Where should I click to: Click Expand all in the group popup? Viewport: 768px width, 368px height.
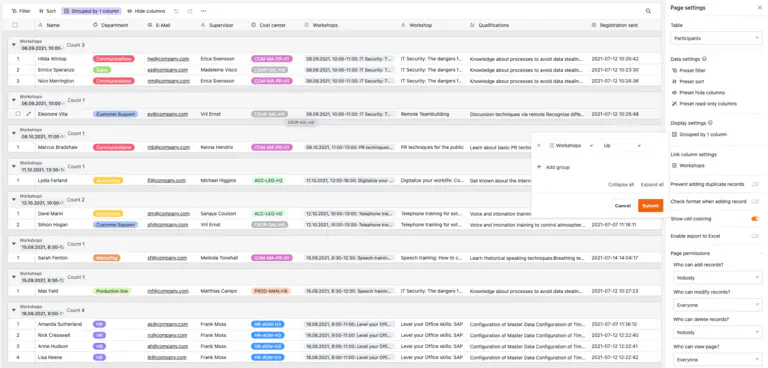pyautogui.click(x=652, y=185)
